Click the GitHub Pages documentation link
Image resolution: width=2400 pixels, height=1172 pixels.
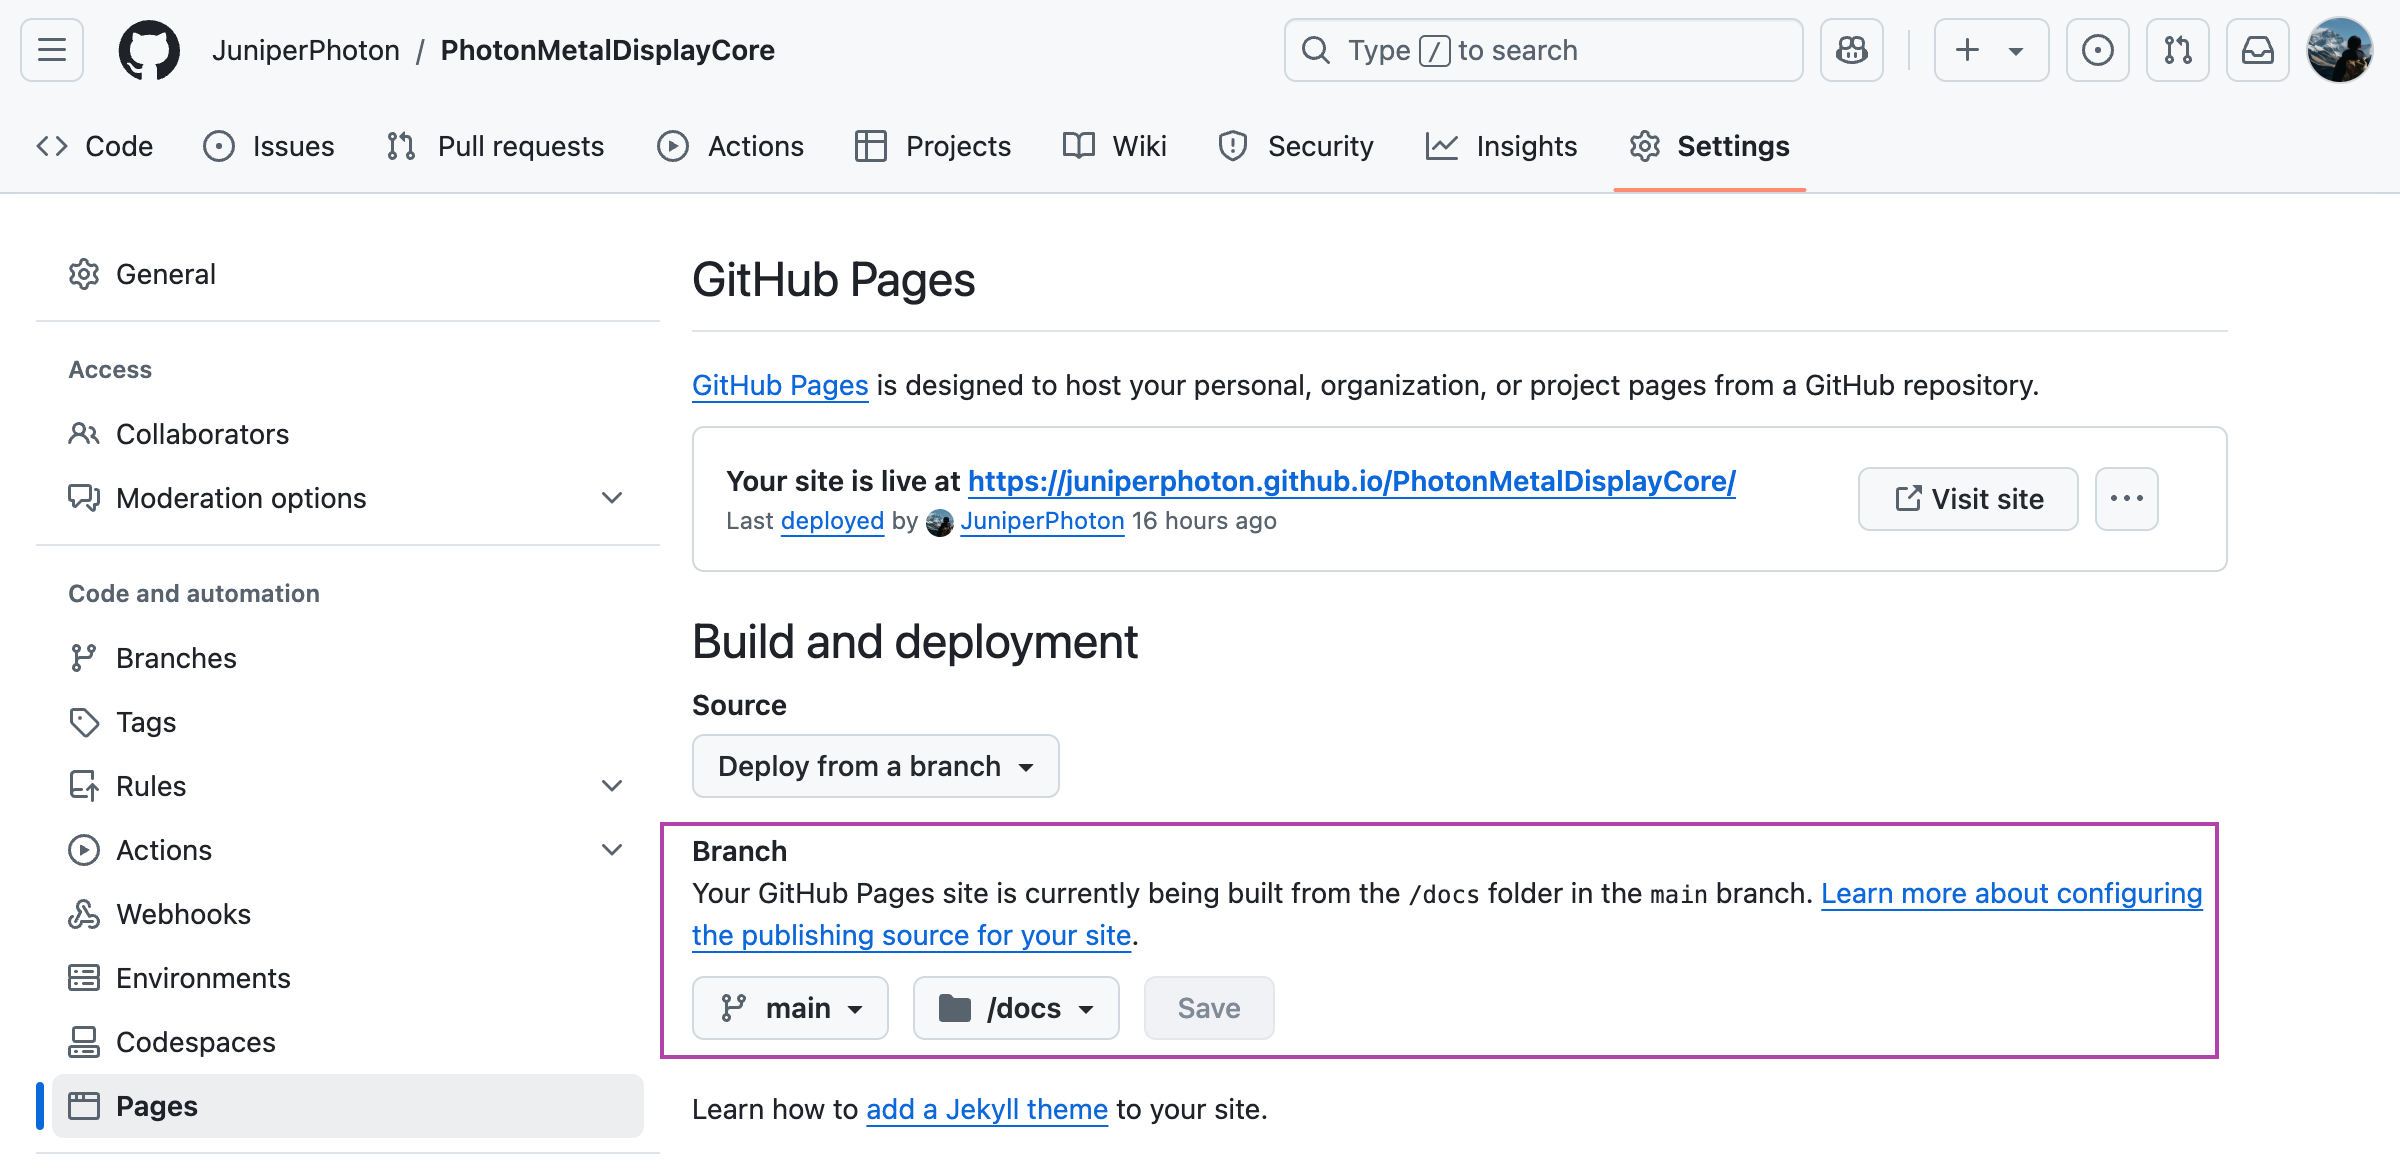780,385
